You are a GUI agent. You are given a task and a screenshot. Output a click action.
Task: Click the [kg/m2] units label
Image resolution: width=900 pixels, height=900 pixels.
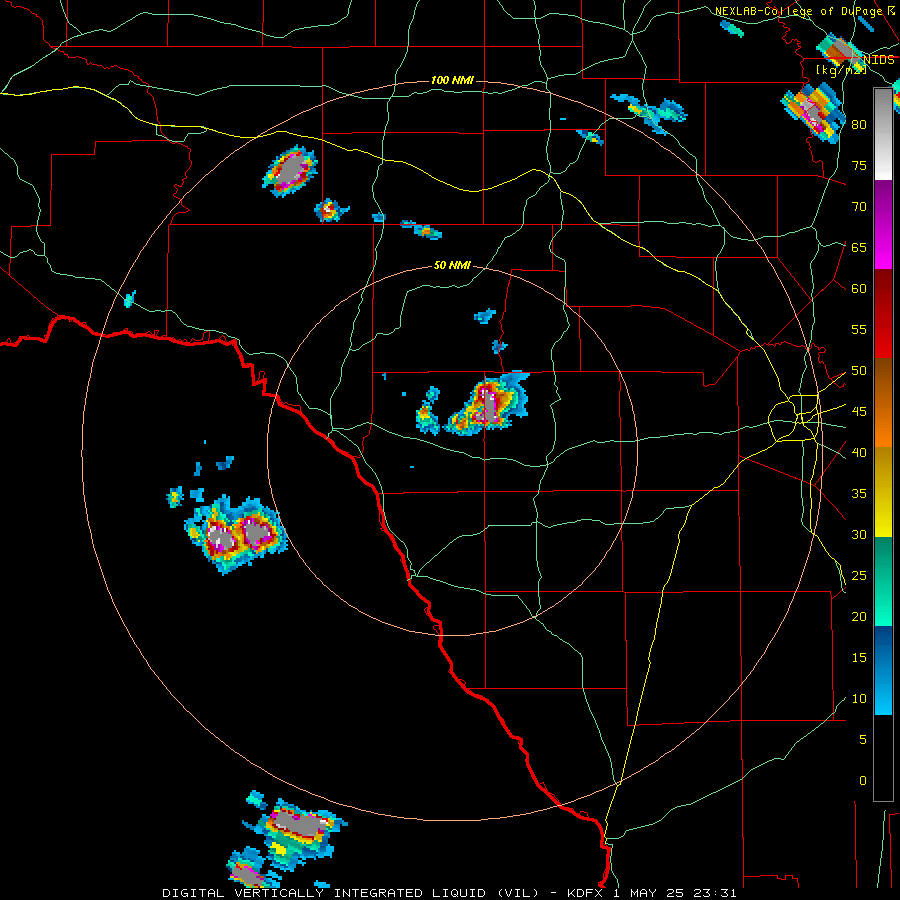click(841, 70)
